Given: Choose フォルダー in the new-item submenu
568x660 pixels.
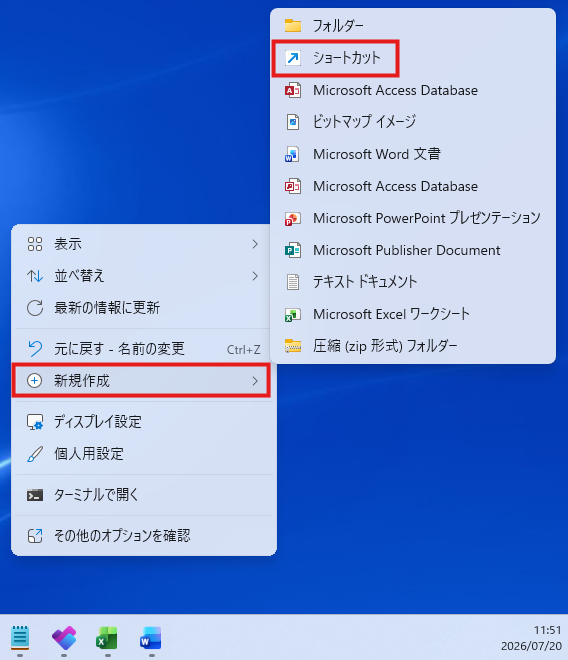Looking at the screenshot, I should click(413, 26).
